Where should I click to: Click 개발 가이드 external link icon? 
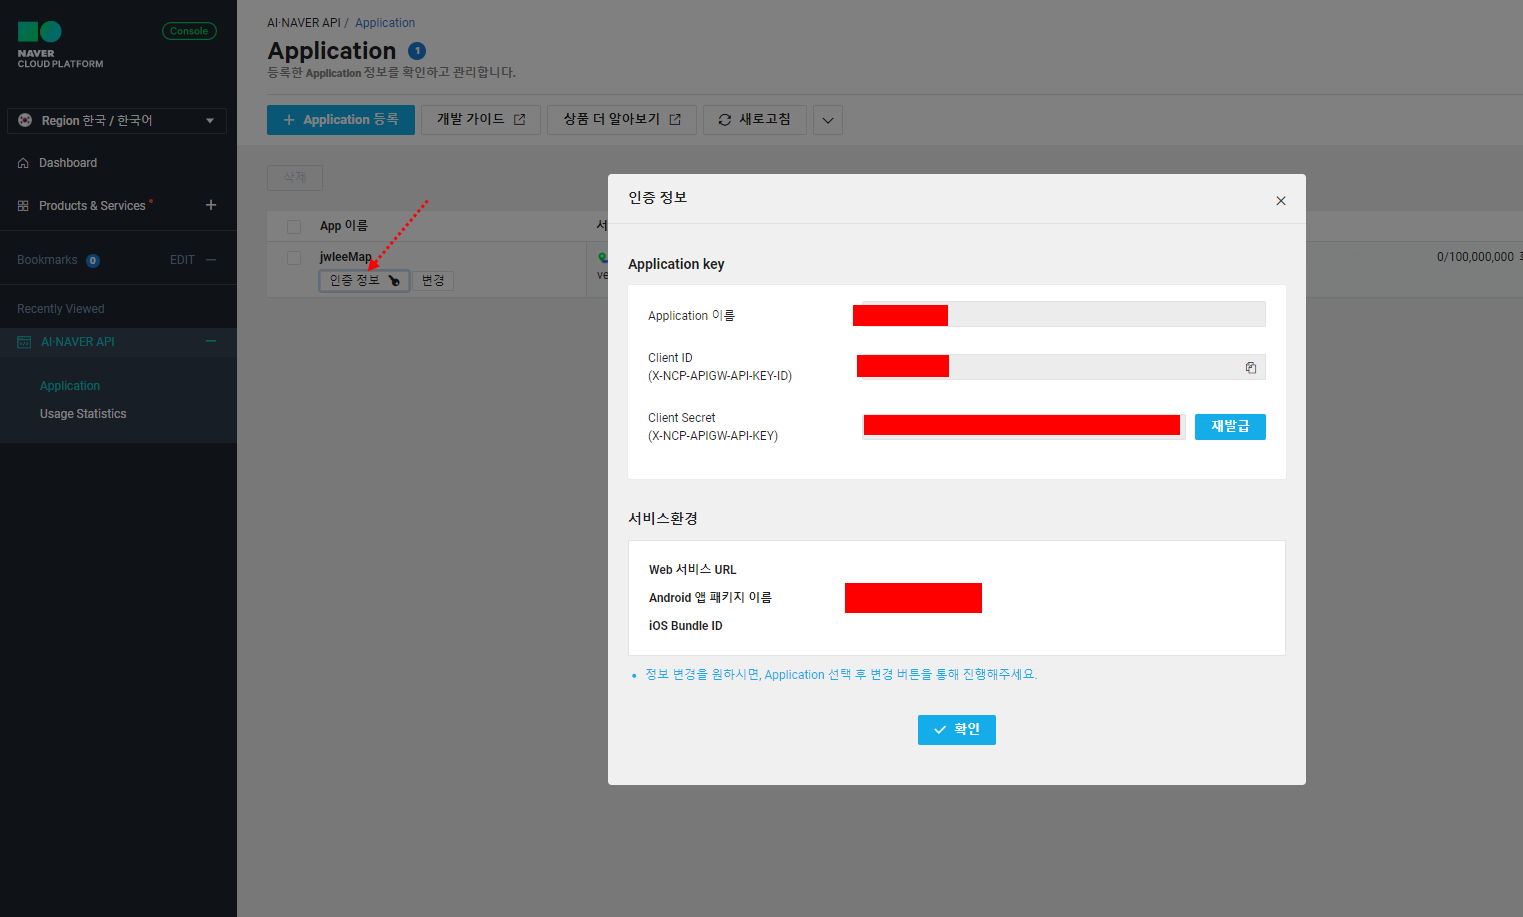(x=520, y=120)
